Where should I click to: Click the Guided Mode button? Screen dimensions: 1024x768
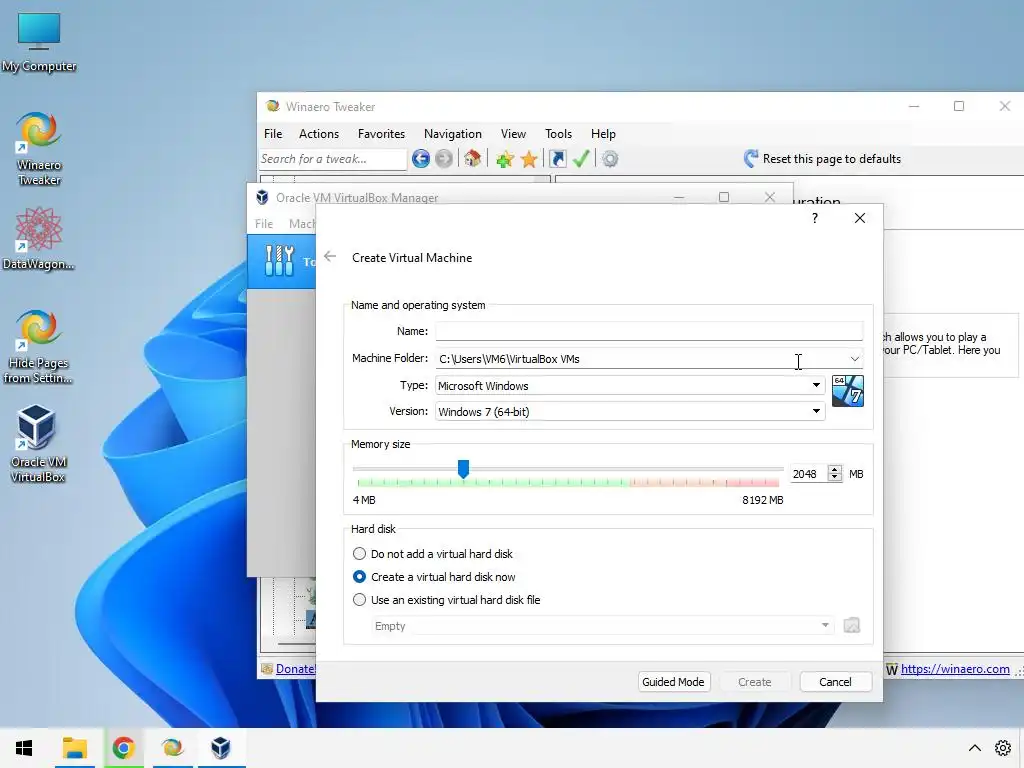[673, 682]
